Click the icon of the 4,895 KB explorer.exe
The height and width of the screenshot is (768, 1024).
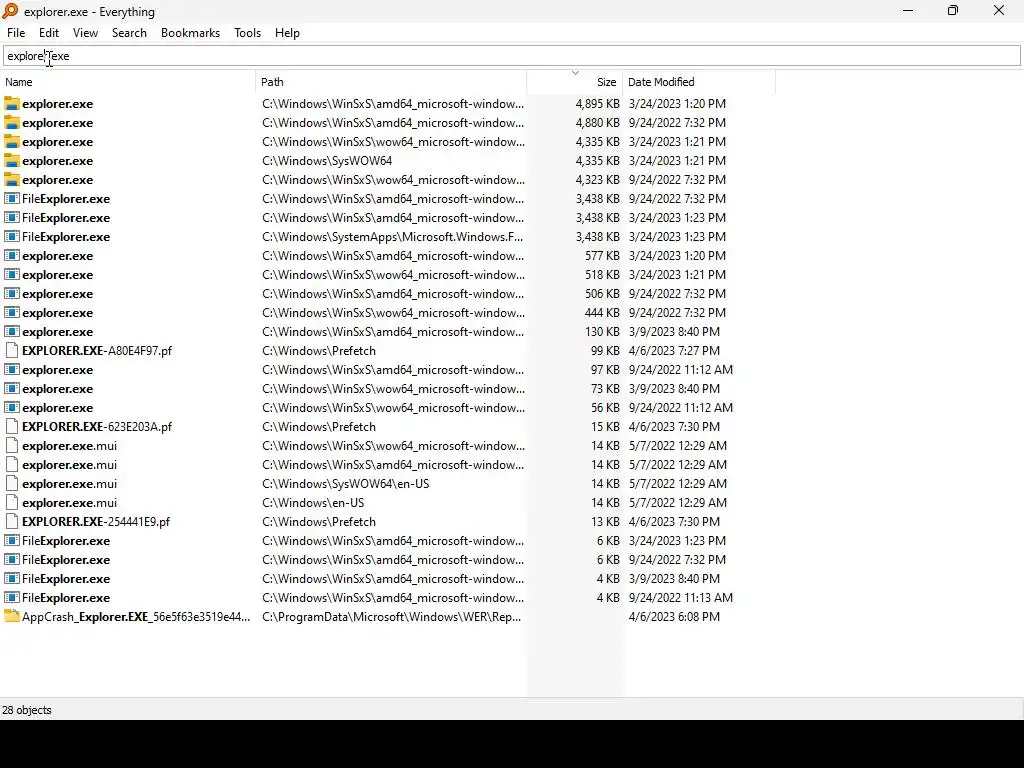pos(12,104)
